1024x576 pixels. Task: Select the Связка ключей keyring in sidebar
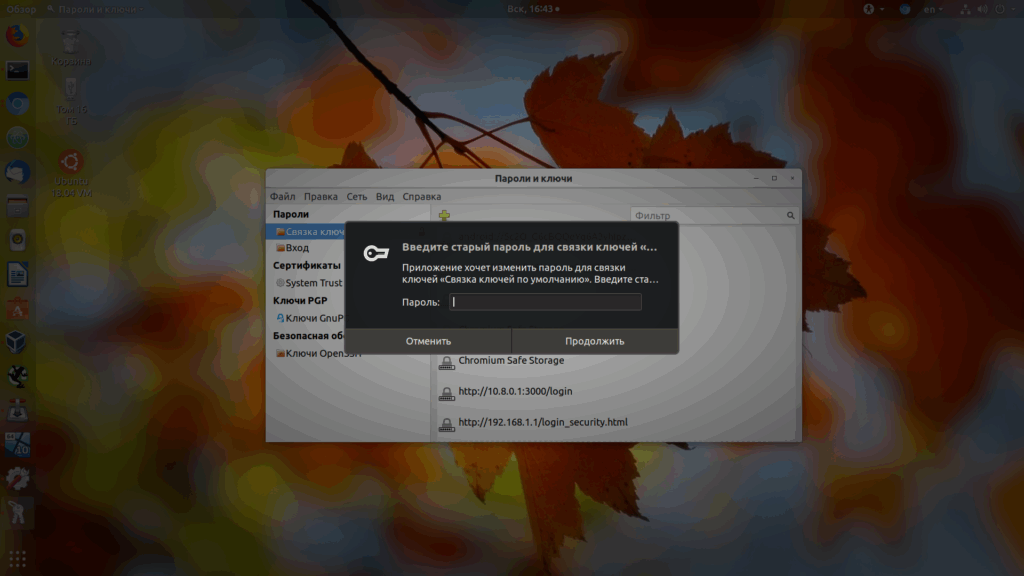[x=306, y=232]
